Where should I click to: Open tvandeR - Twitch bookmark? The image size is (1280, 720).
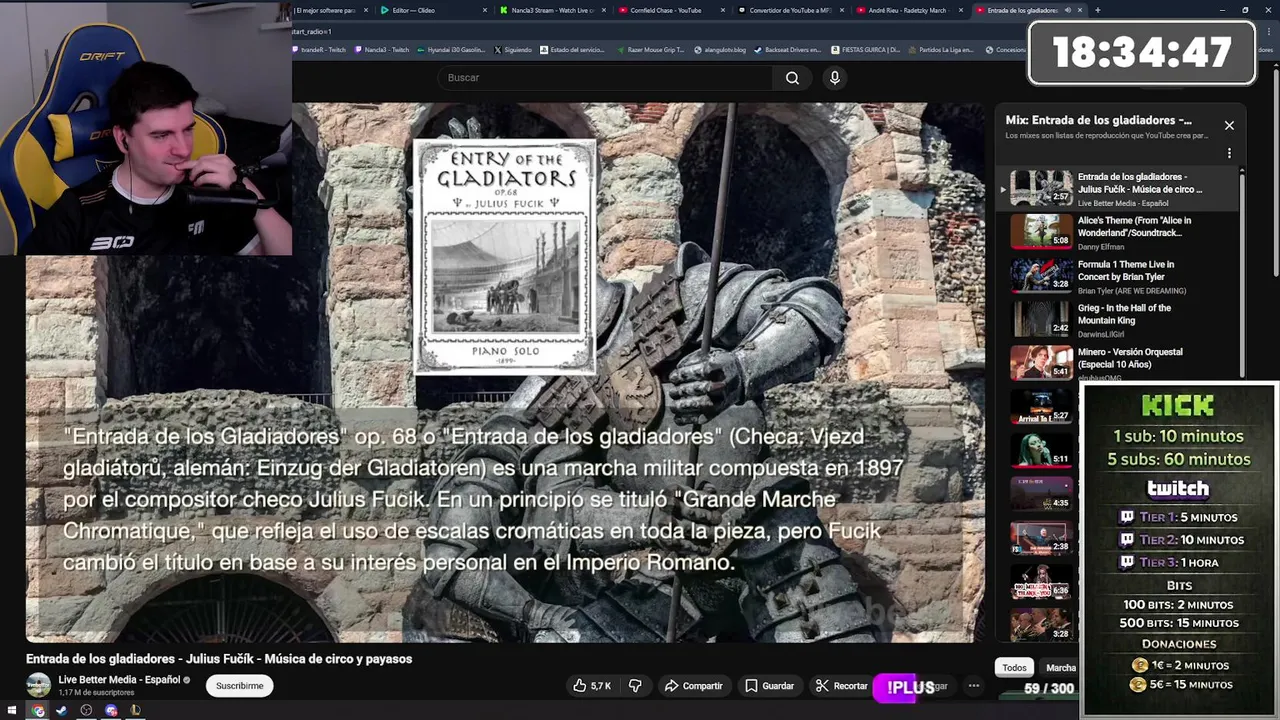(319, 49)
